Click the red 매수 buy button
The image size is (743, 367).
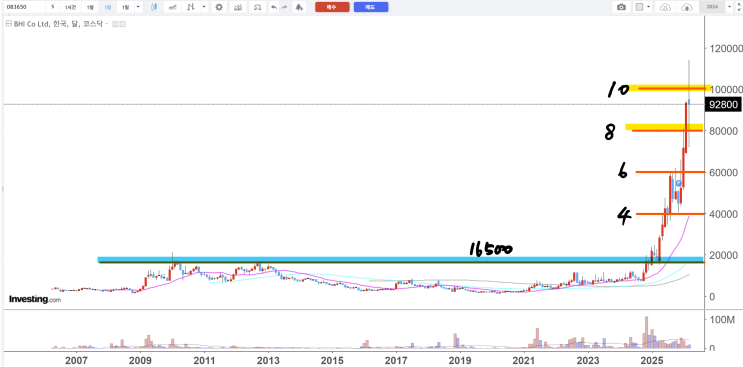(332, 7)
